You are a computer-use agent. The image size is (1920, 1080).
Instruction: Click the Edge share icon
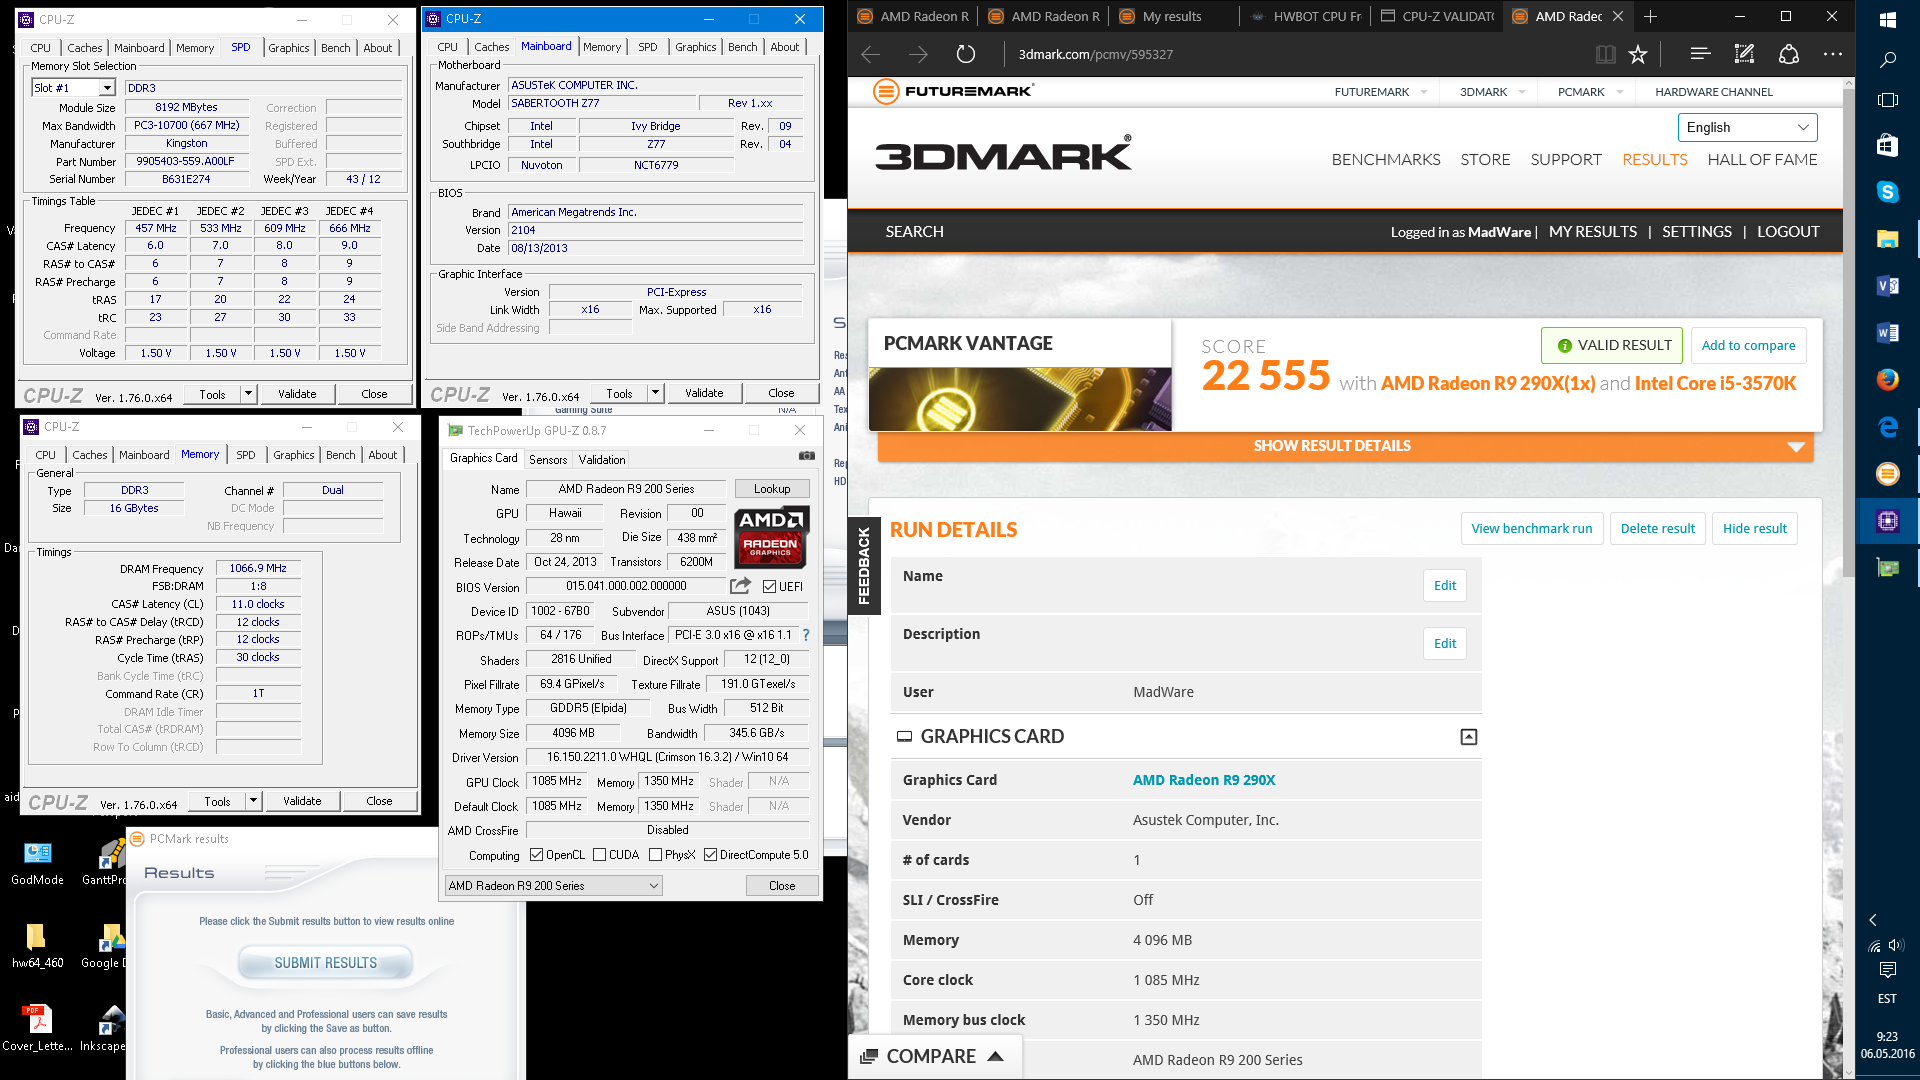coord(1789,54)
